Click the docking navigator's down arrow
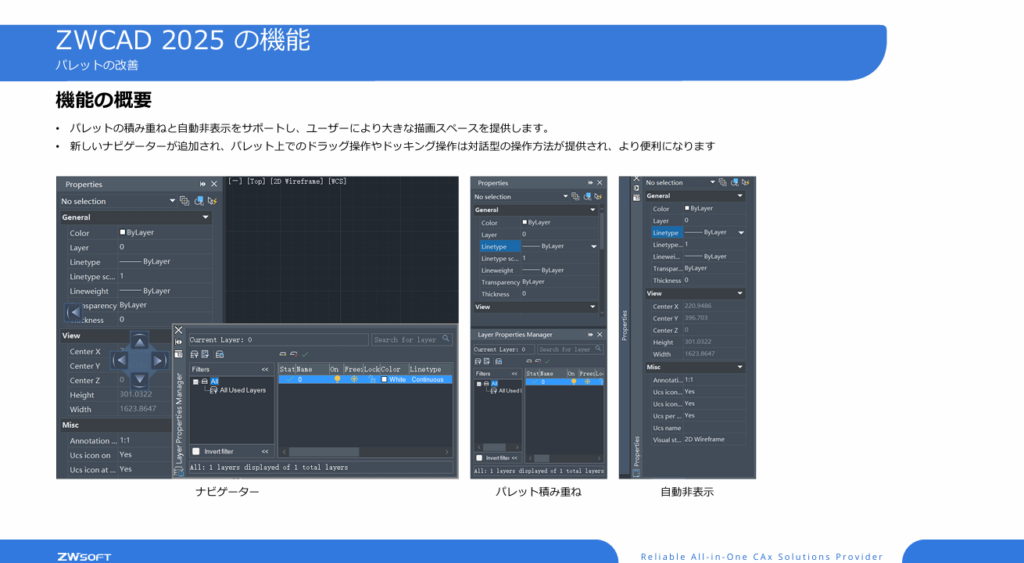 click(139, 379)
